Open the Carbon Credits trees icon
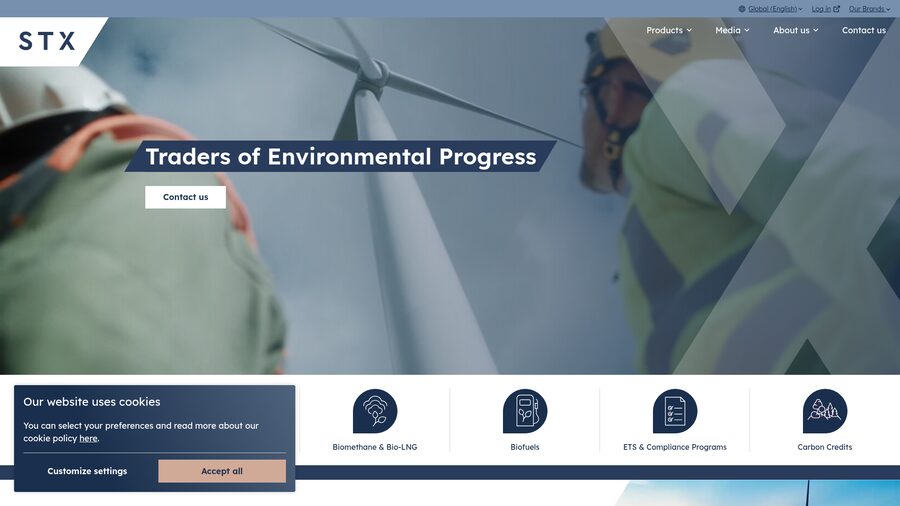This screenshot has height=506, width=900. pos(825,411)
